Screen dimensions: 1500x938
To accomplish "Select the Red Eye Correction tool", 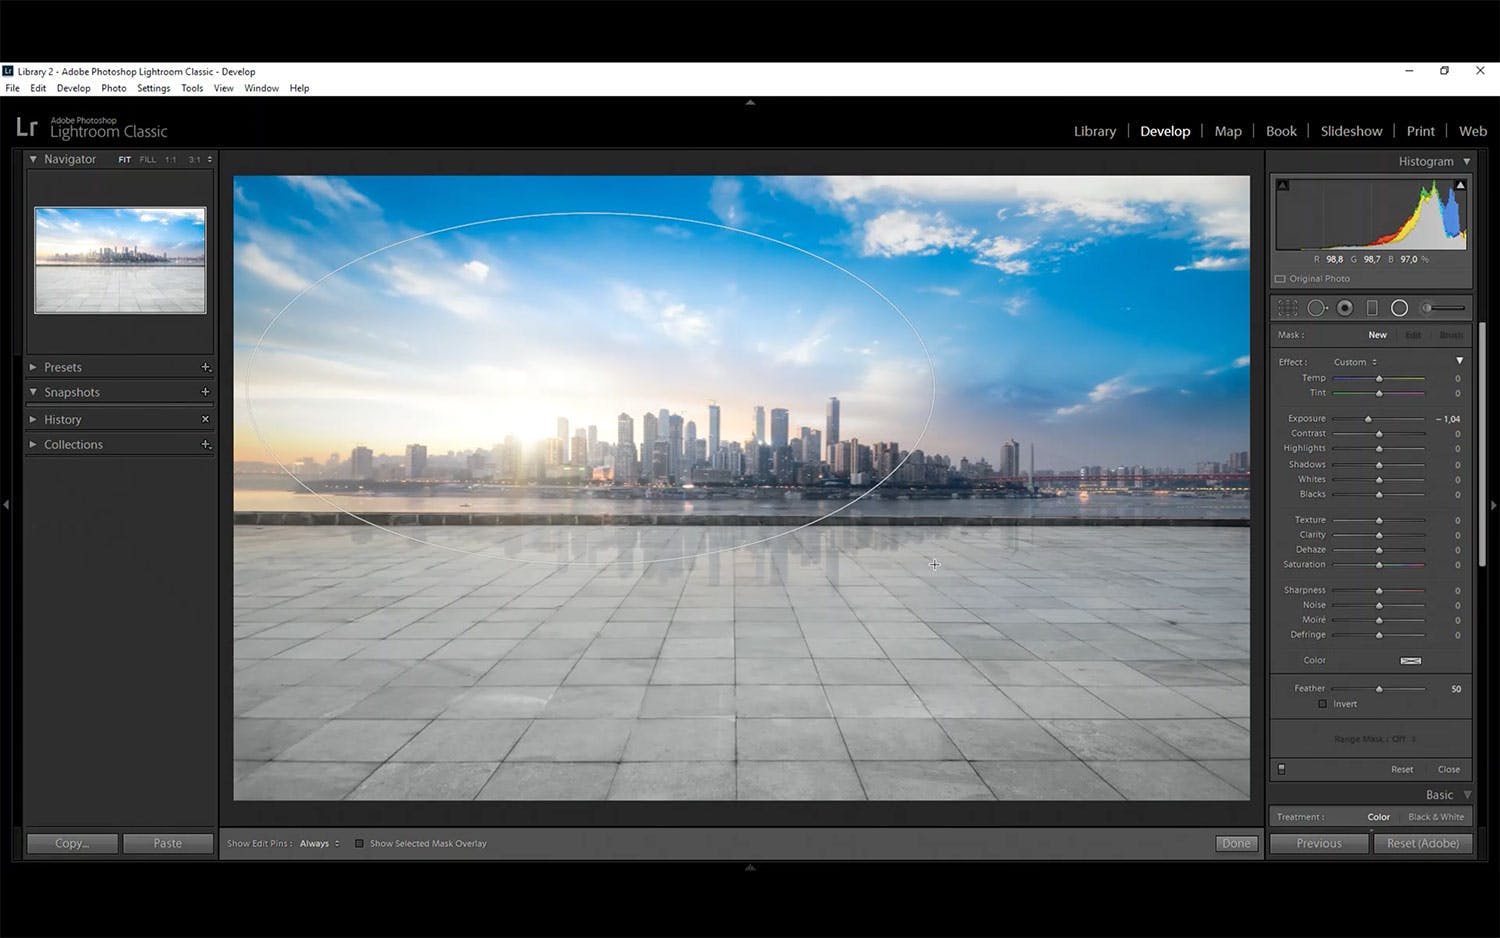I will pos(1345,308).
